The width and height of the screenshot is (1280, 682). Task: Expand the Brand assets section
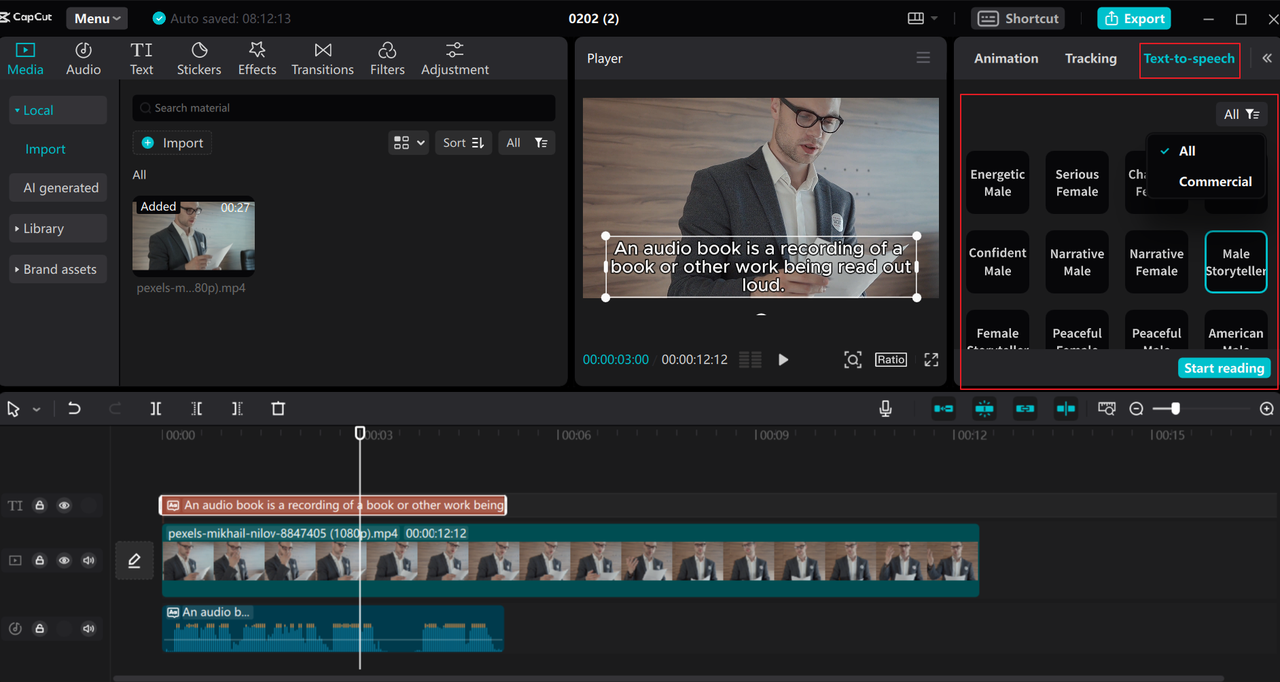[x=58, y=269]
